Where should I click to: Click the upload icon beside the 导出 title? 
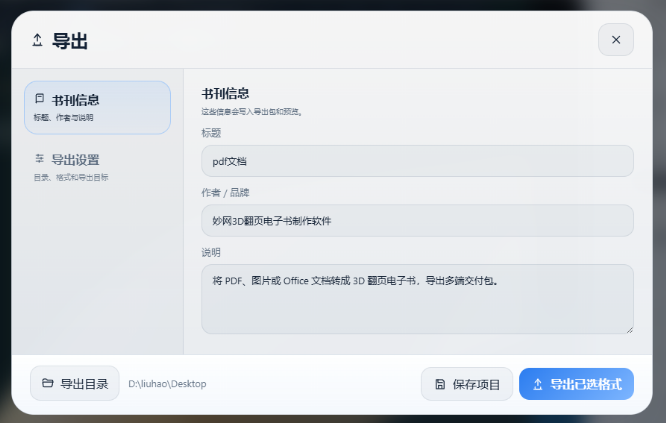[37, 40]
